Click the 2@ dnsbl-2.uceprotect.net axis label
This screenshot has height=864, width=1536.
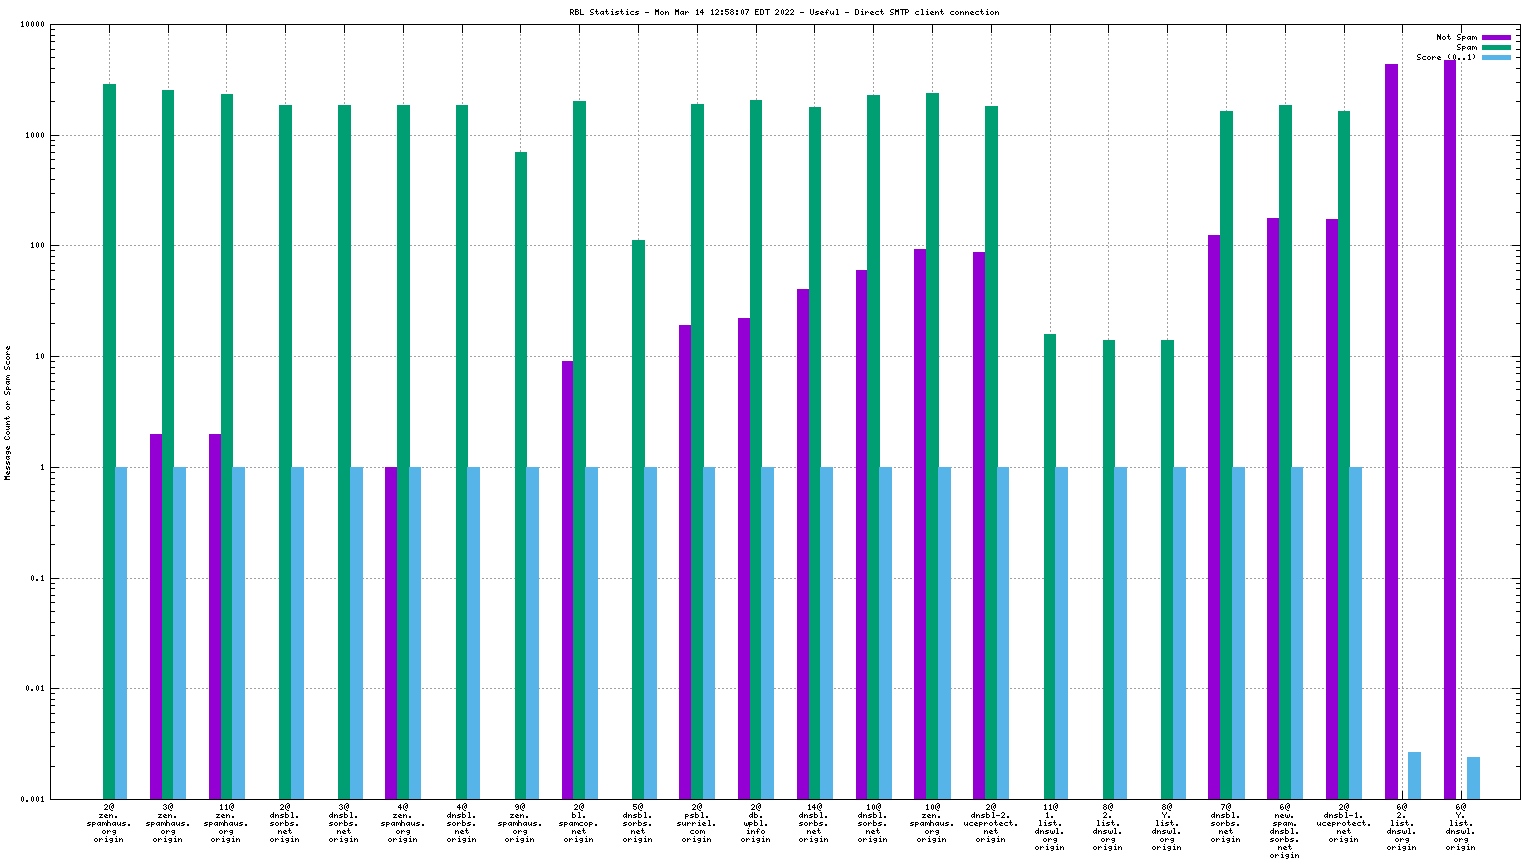[990, 822]
